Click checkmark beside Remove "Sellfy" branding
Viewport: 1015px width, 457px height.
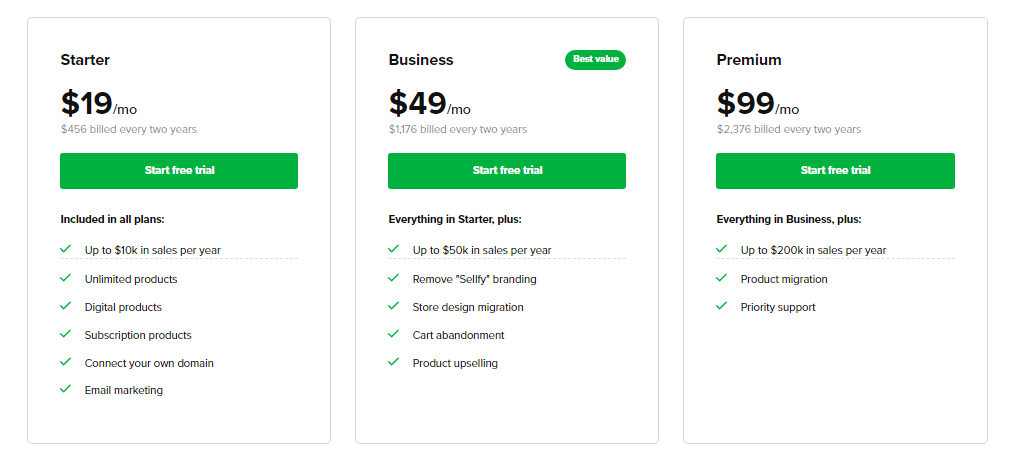tap(394, 278)
